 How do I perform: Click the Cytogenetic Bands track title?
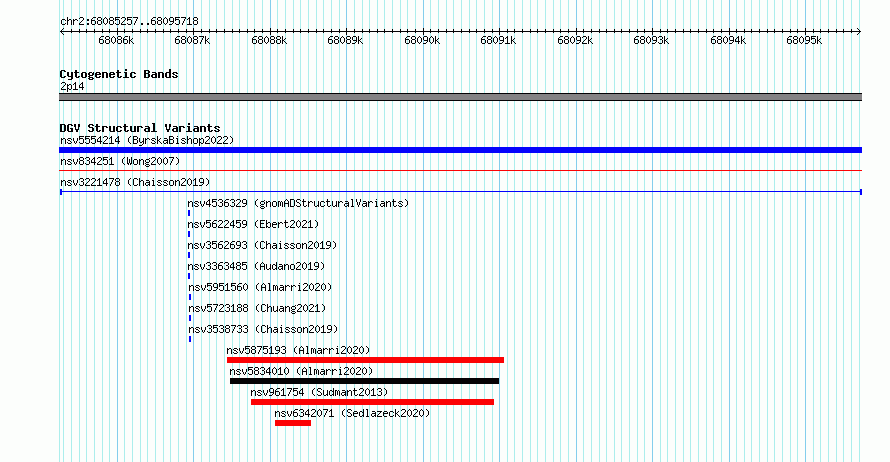click(119, 74)
